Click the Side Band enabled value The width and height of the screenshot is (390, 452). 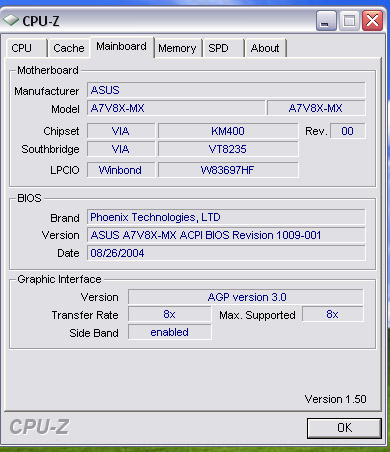169,332
